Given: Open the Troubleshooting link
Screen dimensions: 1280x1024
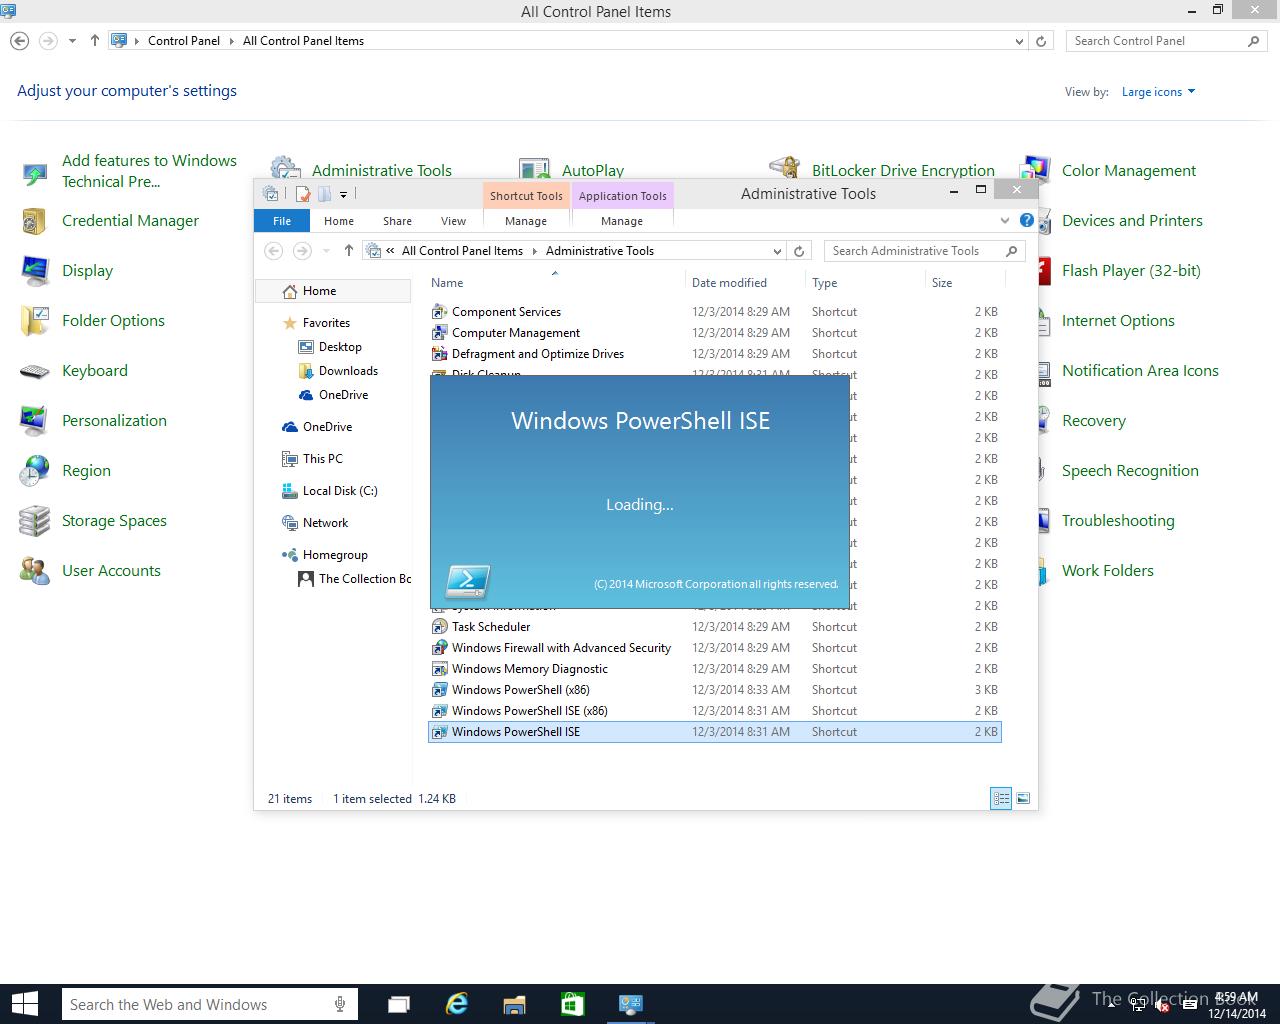Looking at the screenshot, I should click(1118, 521).
